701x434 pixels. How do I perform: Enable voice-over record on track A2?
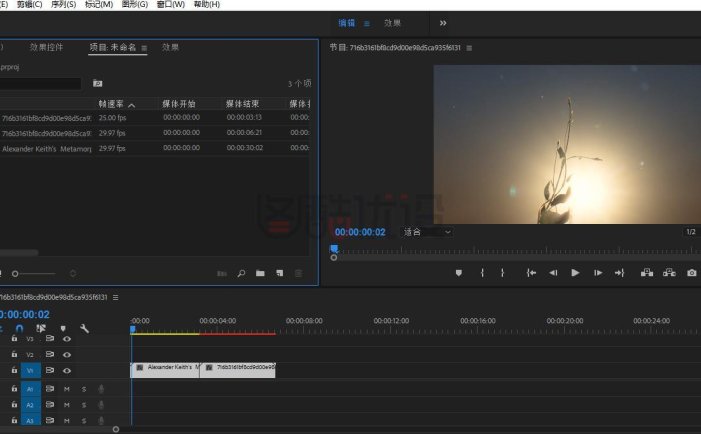(x=101, y=405)
